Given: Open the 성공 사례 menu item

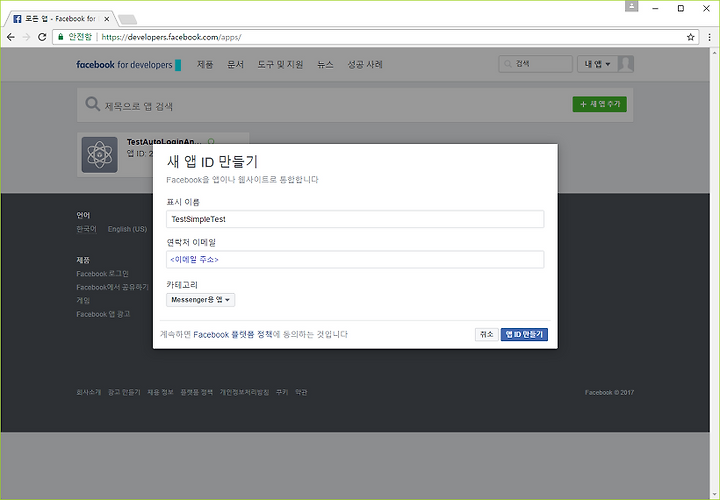Looking at the screenshot, I should pos(365,64).
